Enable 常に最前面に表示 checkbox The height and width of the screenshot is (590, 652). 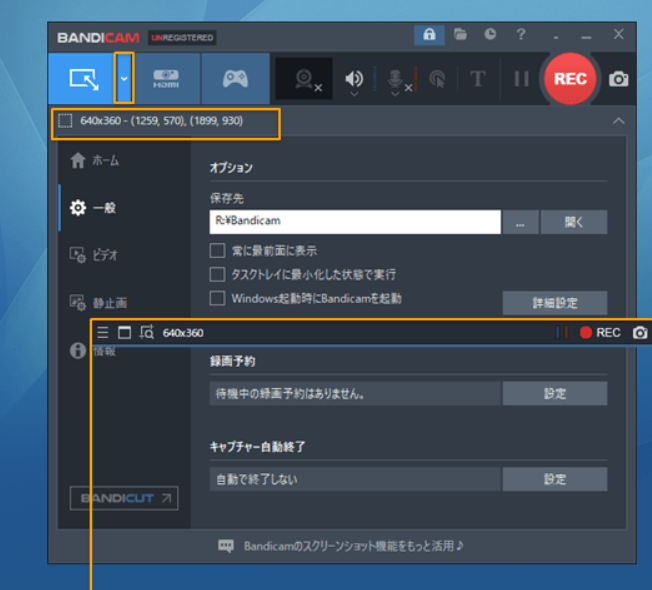point(217,251)
